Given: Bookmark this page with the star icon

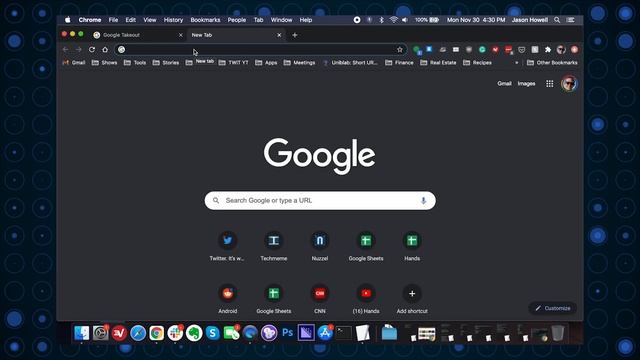Looking at the screenshot, I should 400,49.
